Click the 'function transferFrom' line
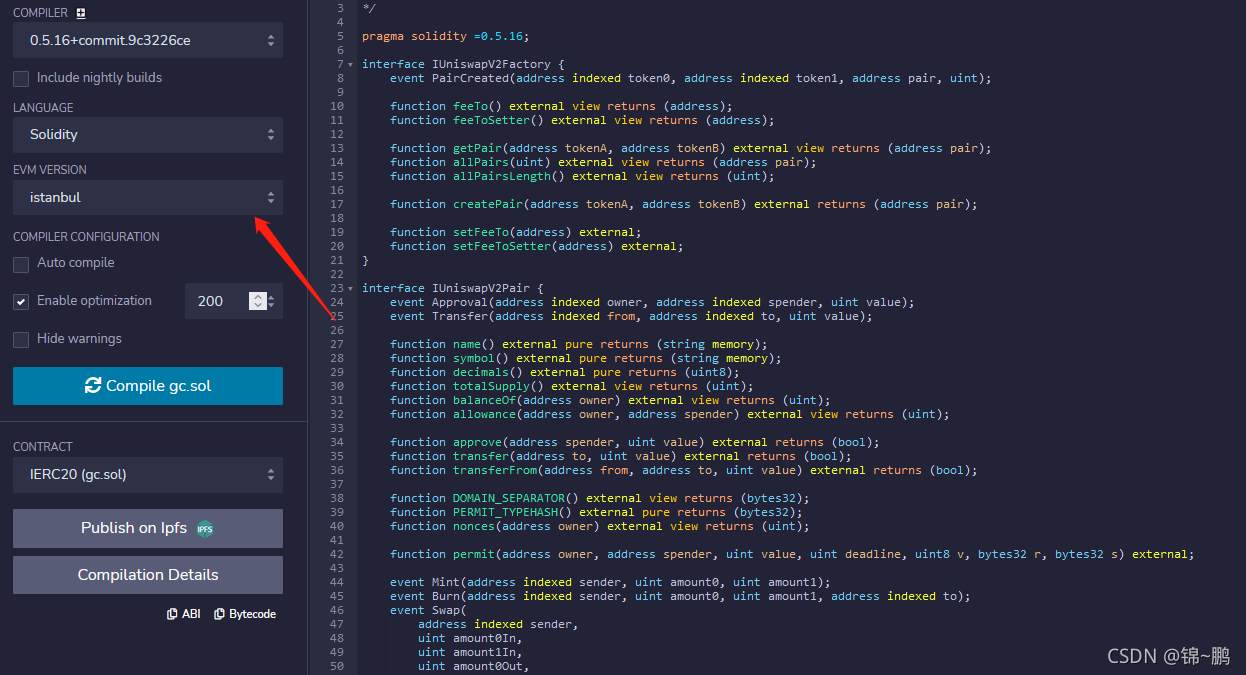 (683, 470)
